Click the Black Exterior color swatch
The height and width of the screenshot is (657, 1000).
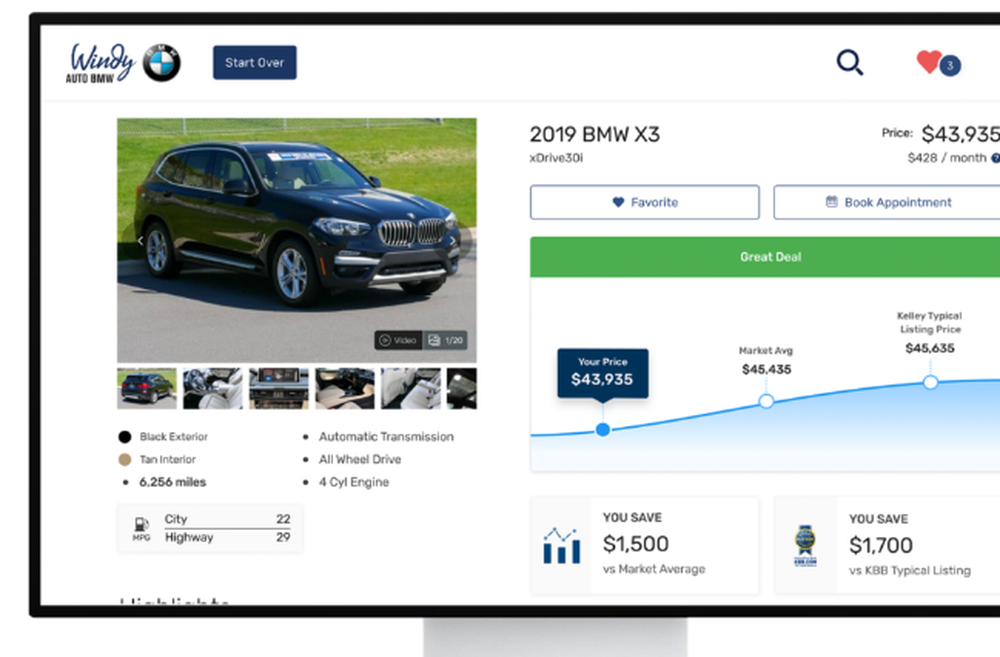[x=125, y=437]
